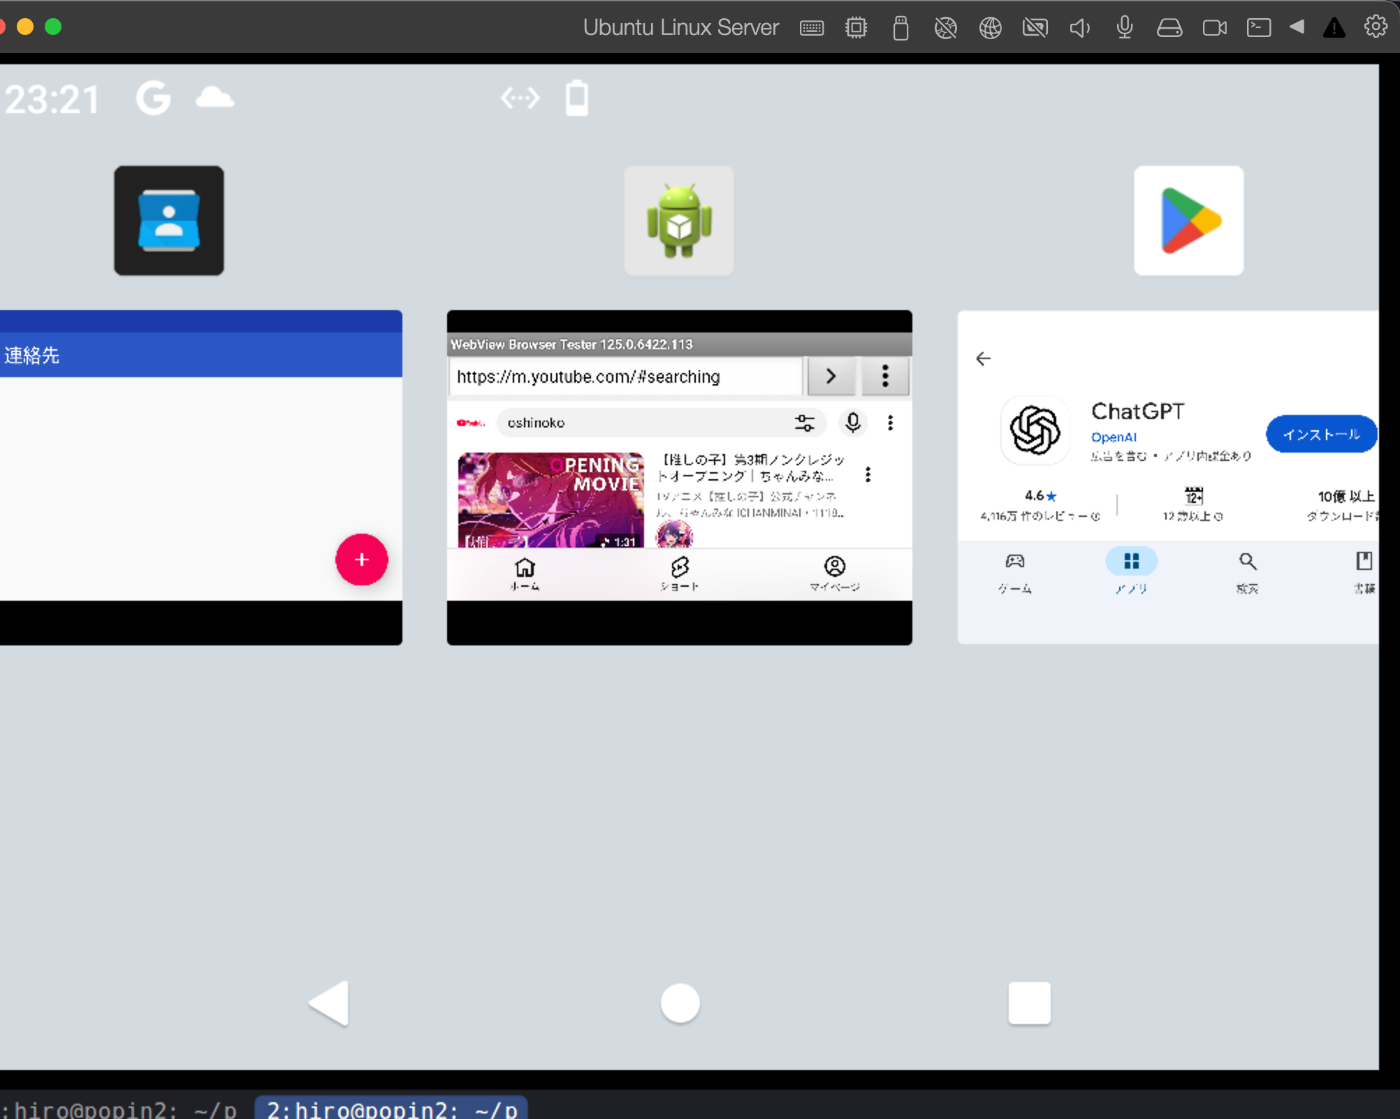This screenshot has width=1400, height=1119.
Task: Open WebView browser three-dot overflow menu
Action: click(x=885, y=377)
